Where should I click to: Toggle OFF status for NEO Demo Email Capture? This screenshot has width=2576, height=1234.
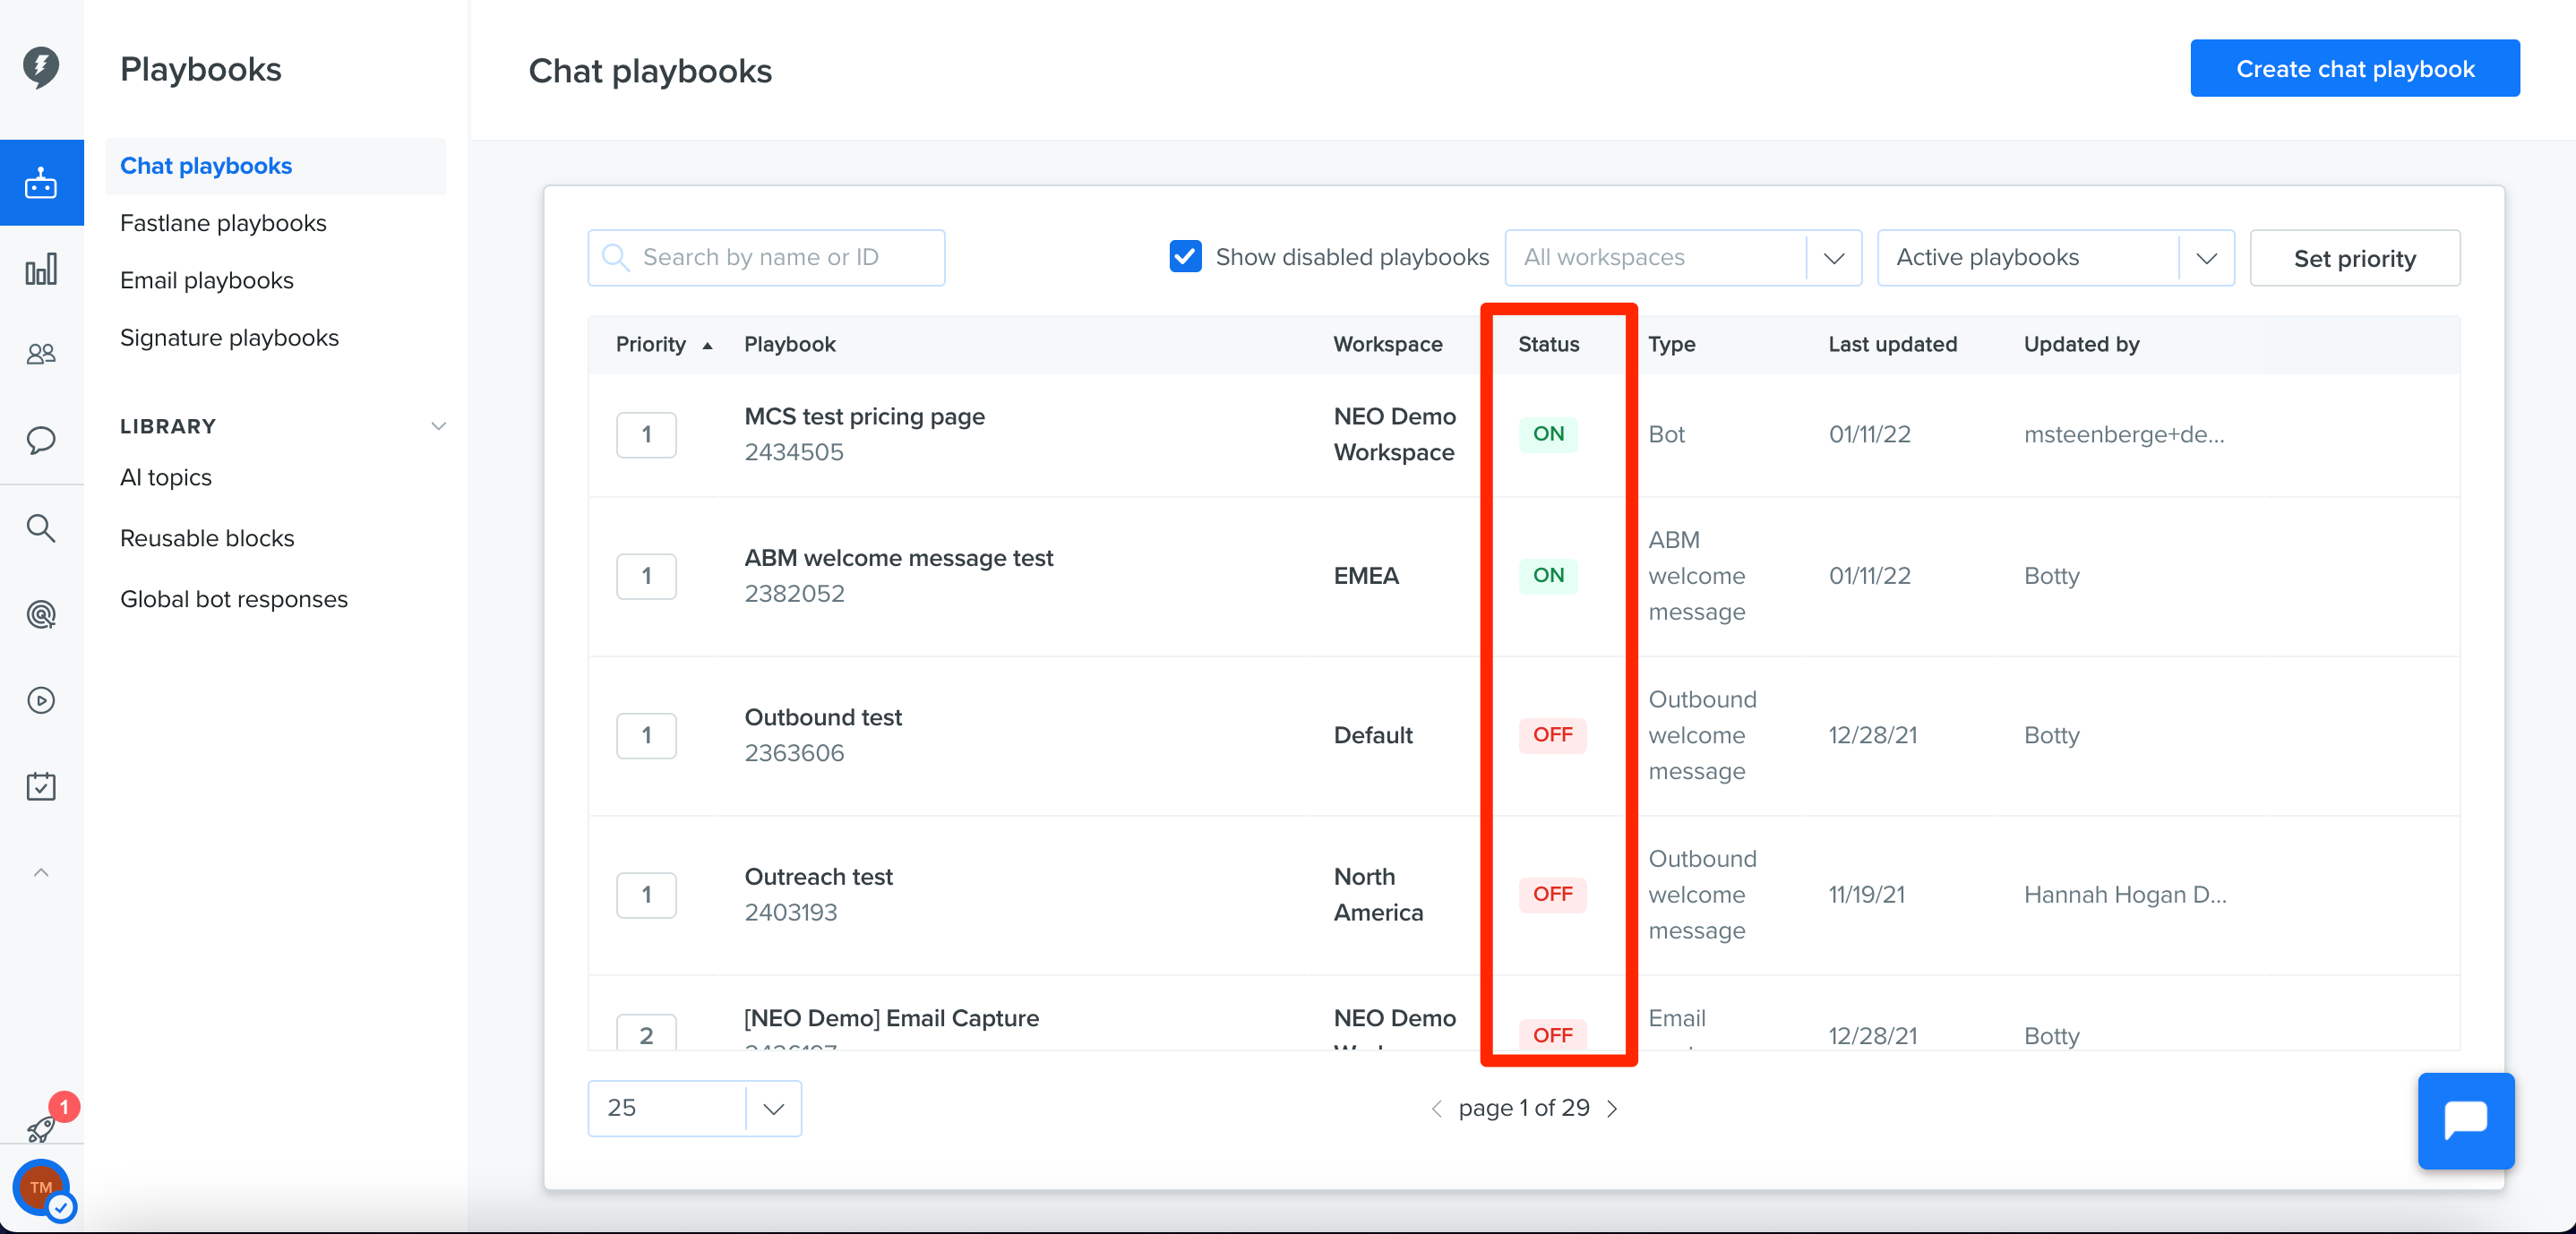click(1552, 1035)
